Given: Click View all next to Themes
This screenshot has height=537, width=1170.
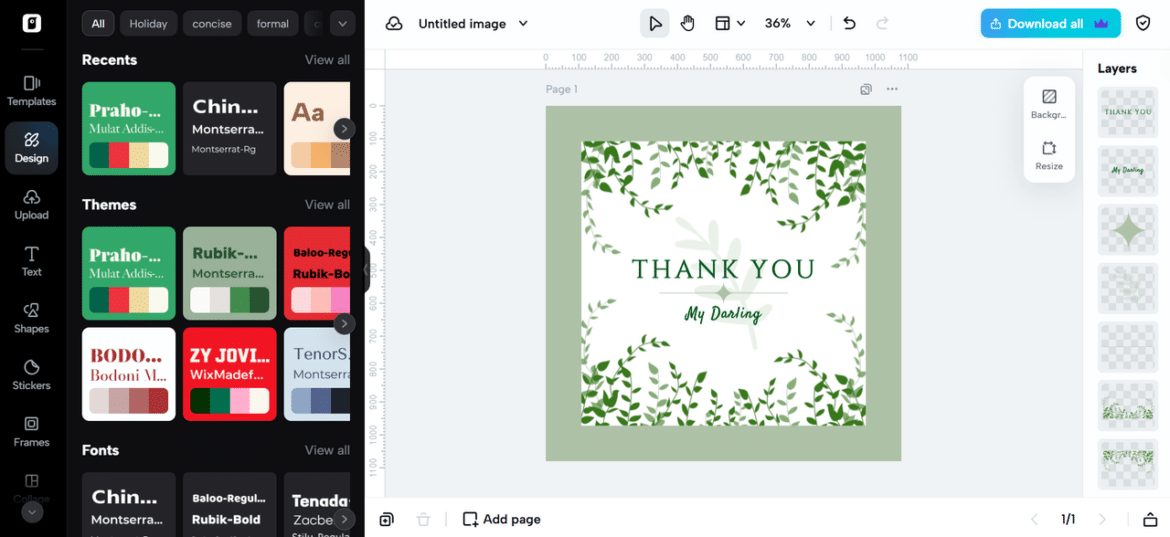Looking at the screenshot, I should [x=327, y=204].
